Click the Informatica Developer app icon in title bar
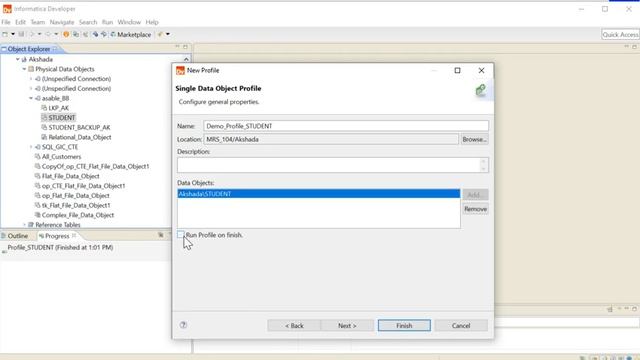 7,9
